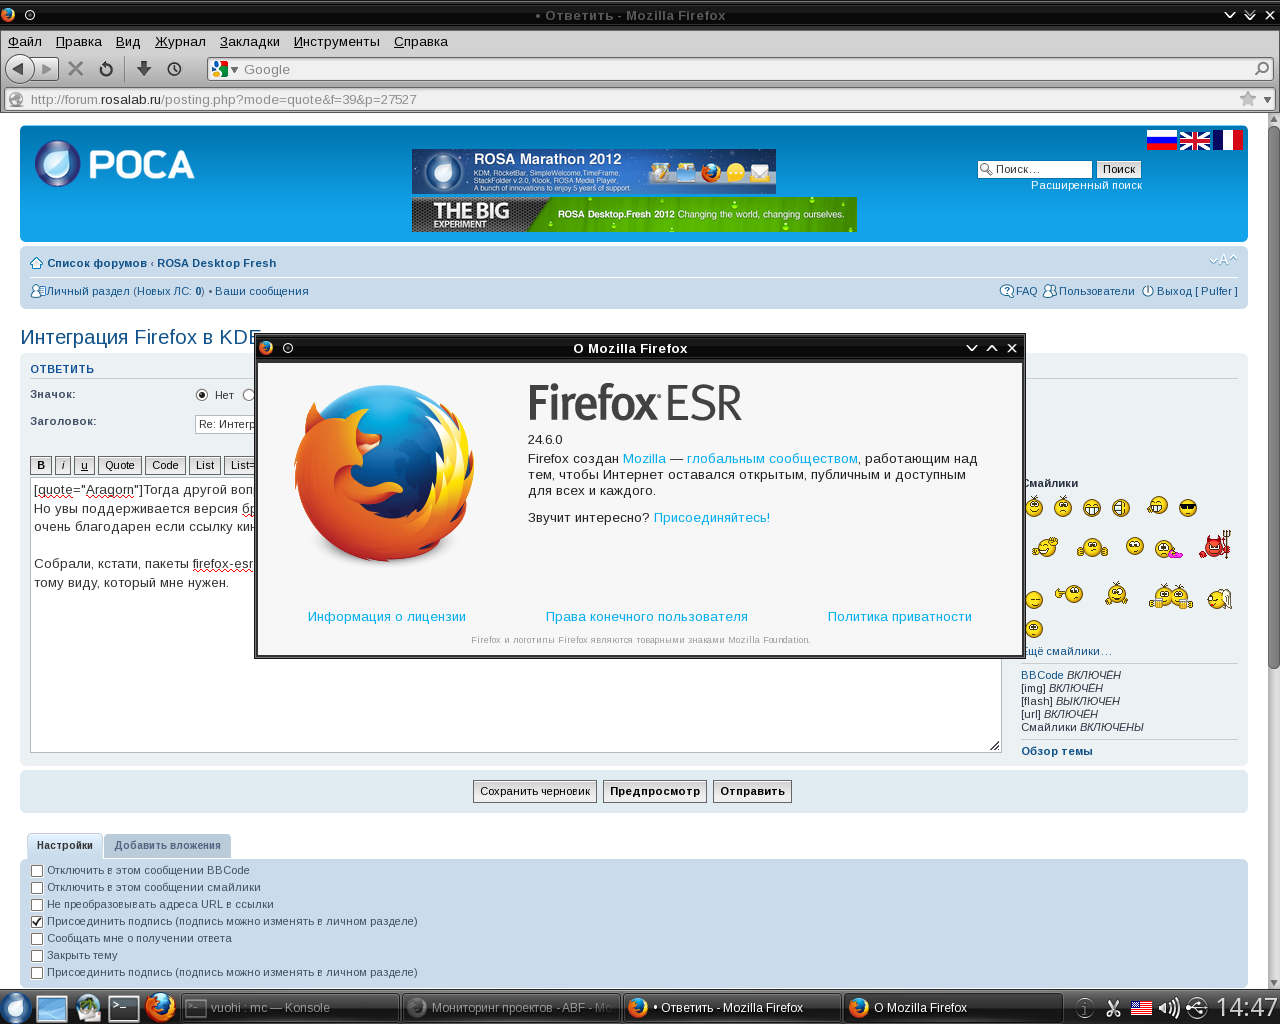Open 'Права конечного пользователя' link
Screen dimensions: 1280x1024
[x=647, y=617]
